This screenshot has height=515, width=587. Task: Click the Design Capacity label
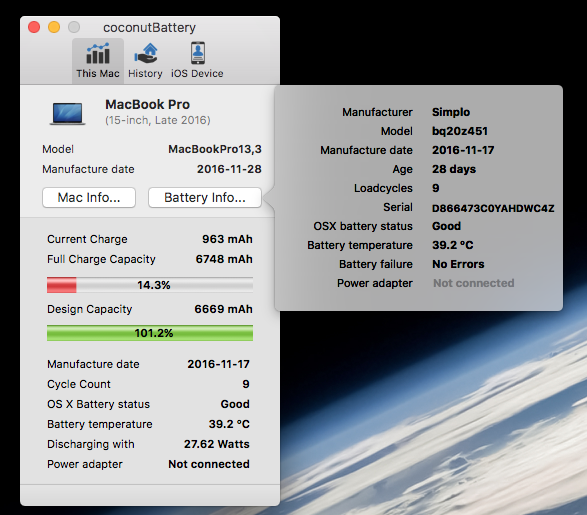89,309
